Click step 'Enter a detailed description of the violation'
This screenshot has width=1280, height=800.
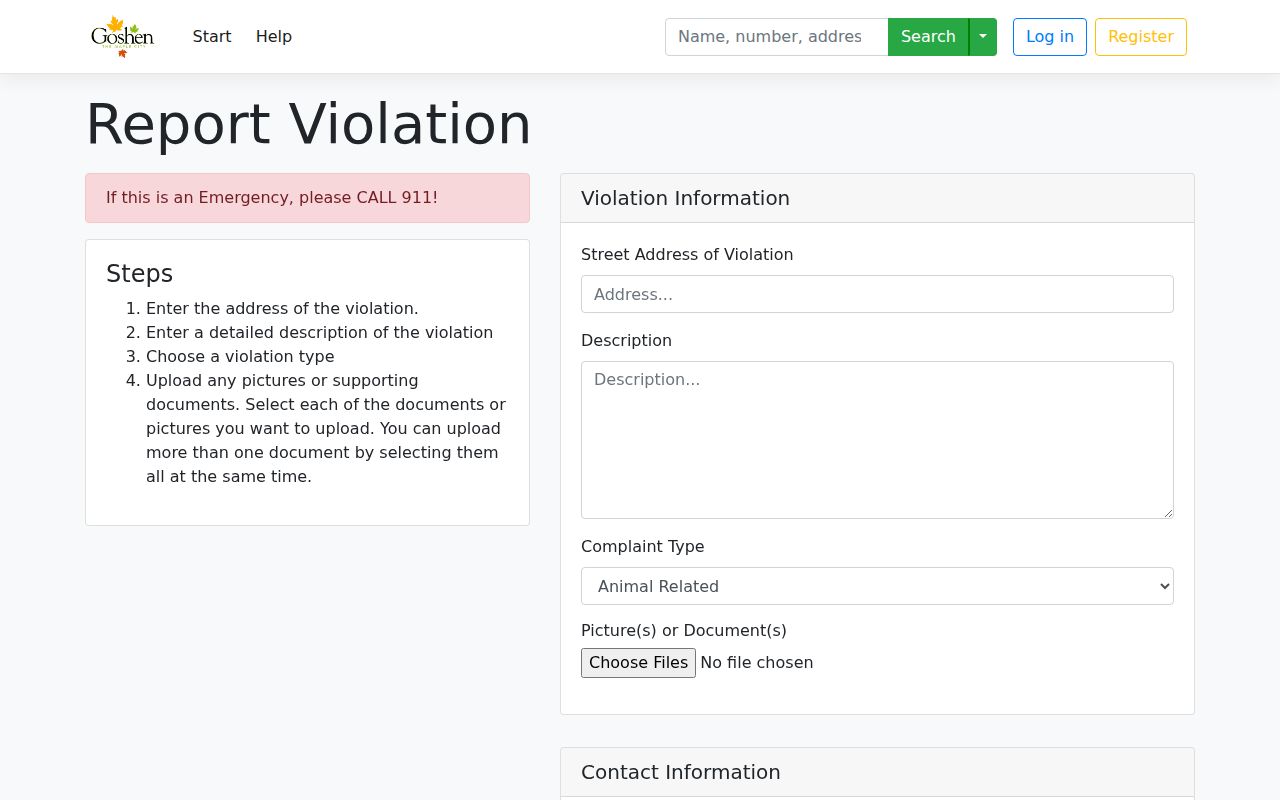[319, 333]
